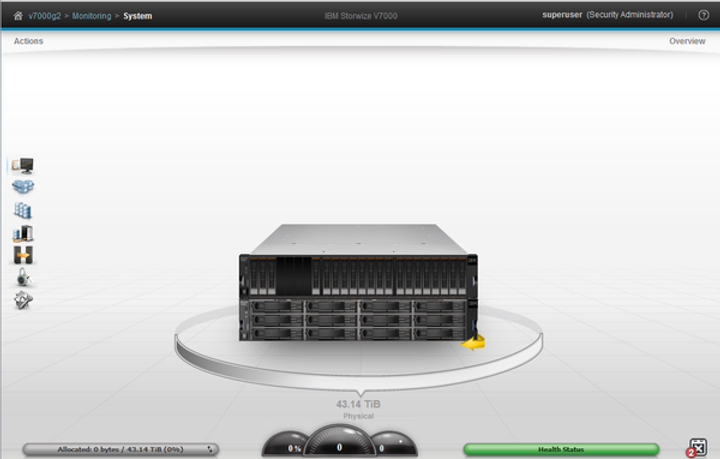Click the central performance gauge
The height and width of the screenshot is (459, 720).
coord(339,441)
